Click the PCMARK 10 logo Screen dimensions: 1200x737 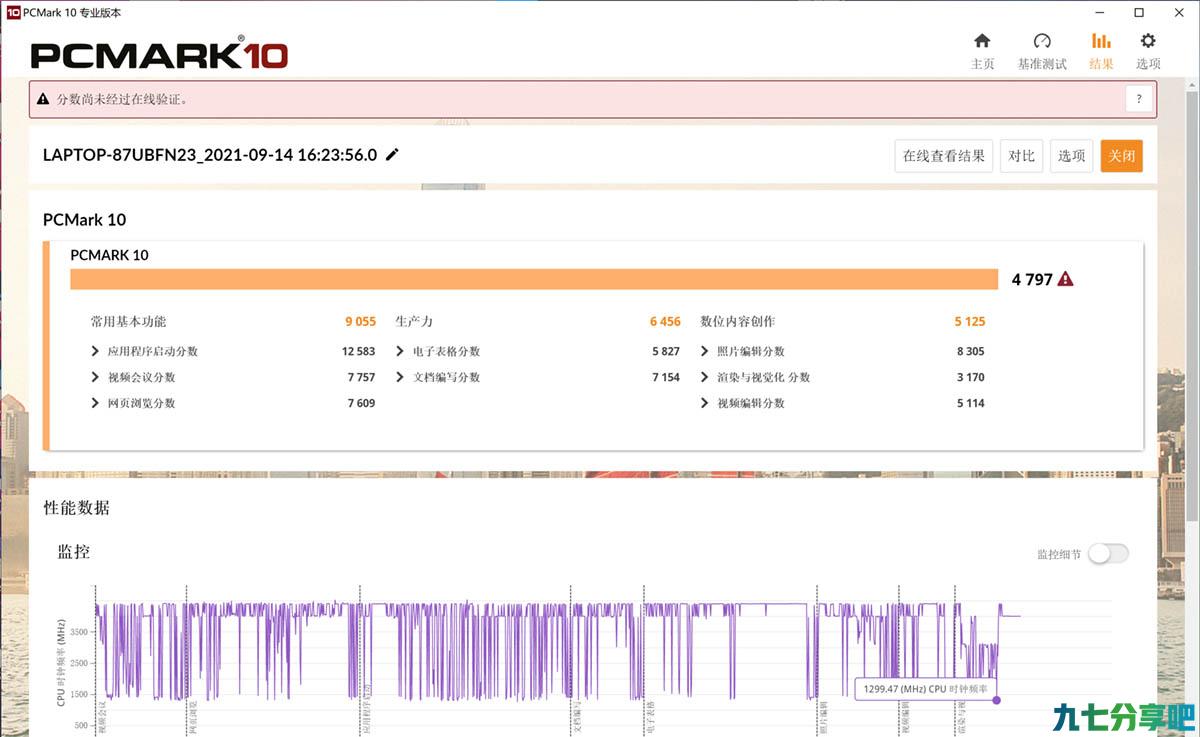159,54
